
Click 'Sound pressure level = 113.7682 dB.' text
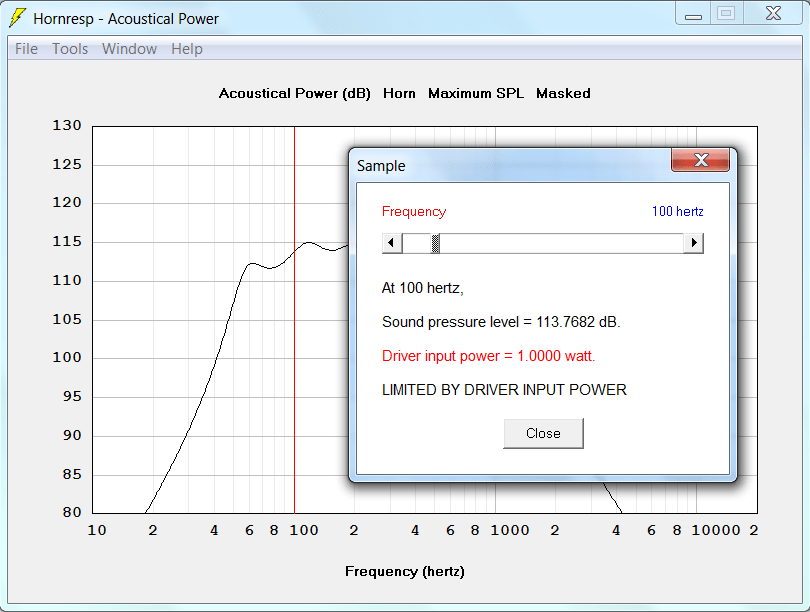click(501, 322)
